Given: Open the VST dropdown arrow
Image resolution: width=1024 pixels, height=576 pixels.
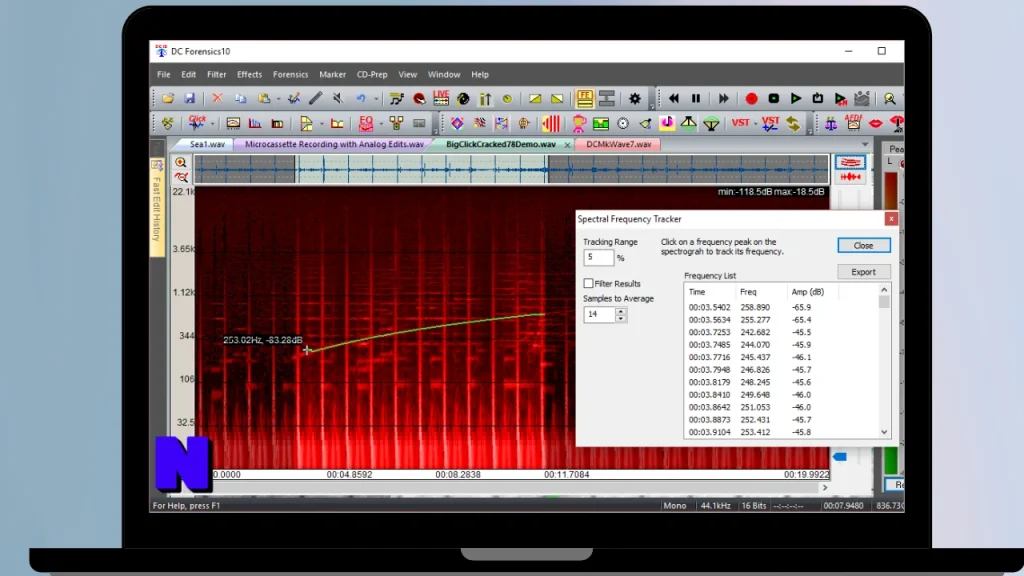Looking at the screenshot, I should pos(756,123).
